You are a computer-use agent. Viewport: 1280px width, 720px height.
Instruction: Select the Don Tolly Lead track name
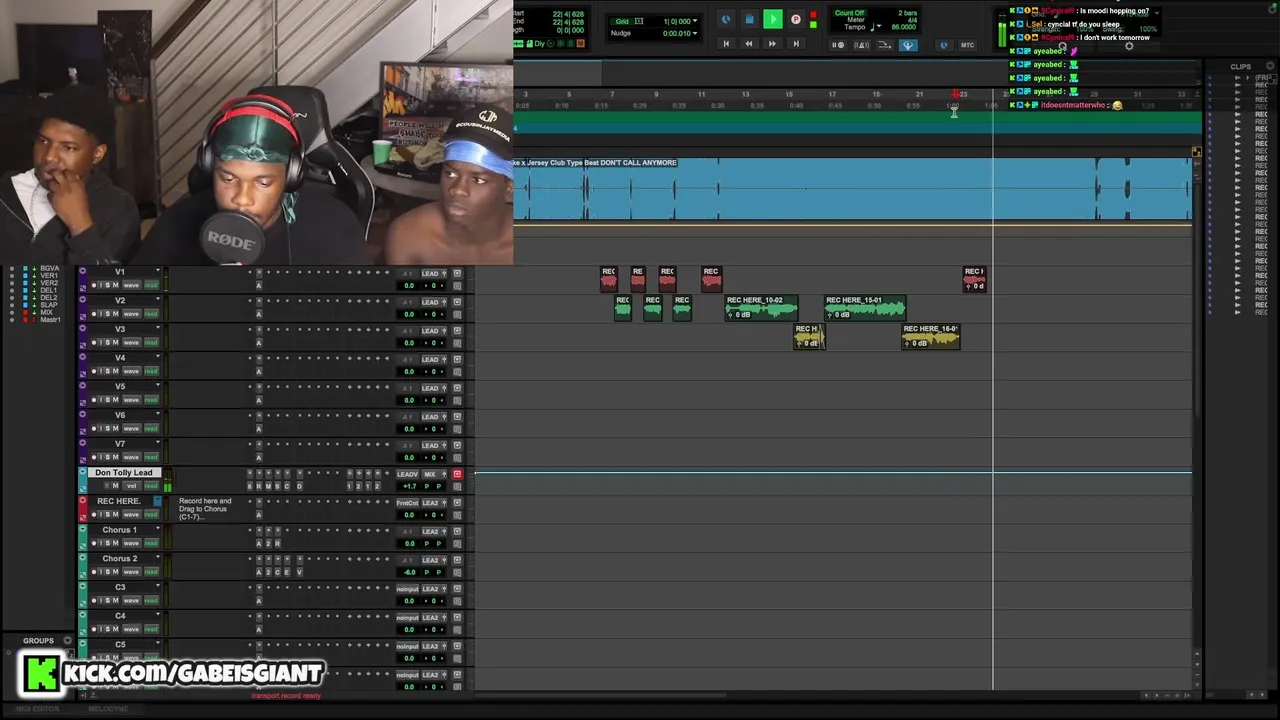(124, 473)
